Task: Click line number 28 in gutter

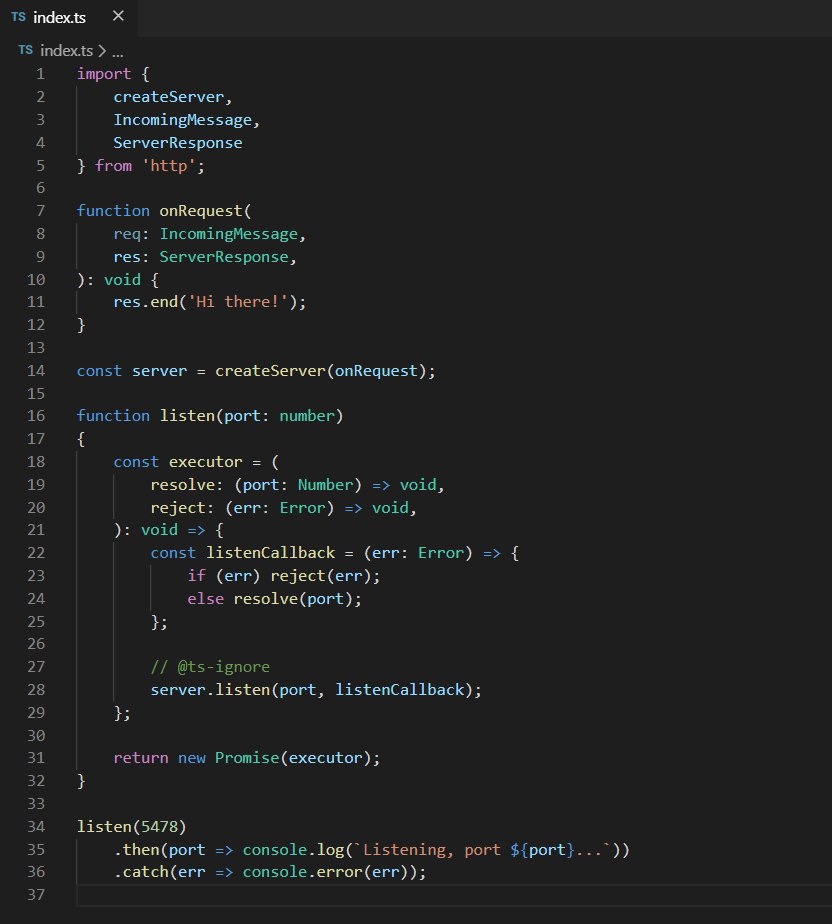Action: click(x=36, y=689)
